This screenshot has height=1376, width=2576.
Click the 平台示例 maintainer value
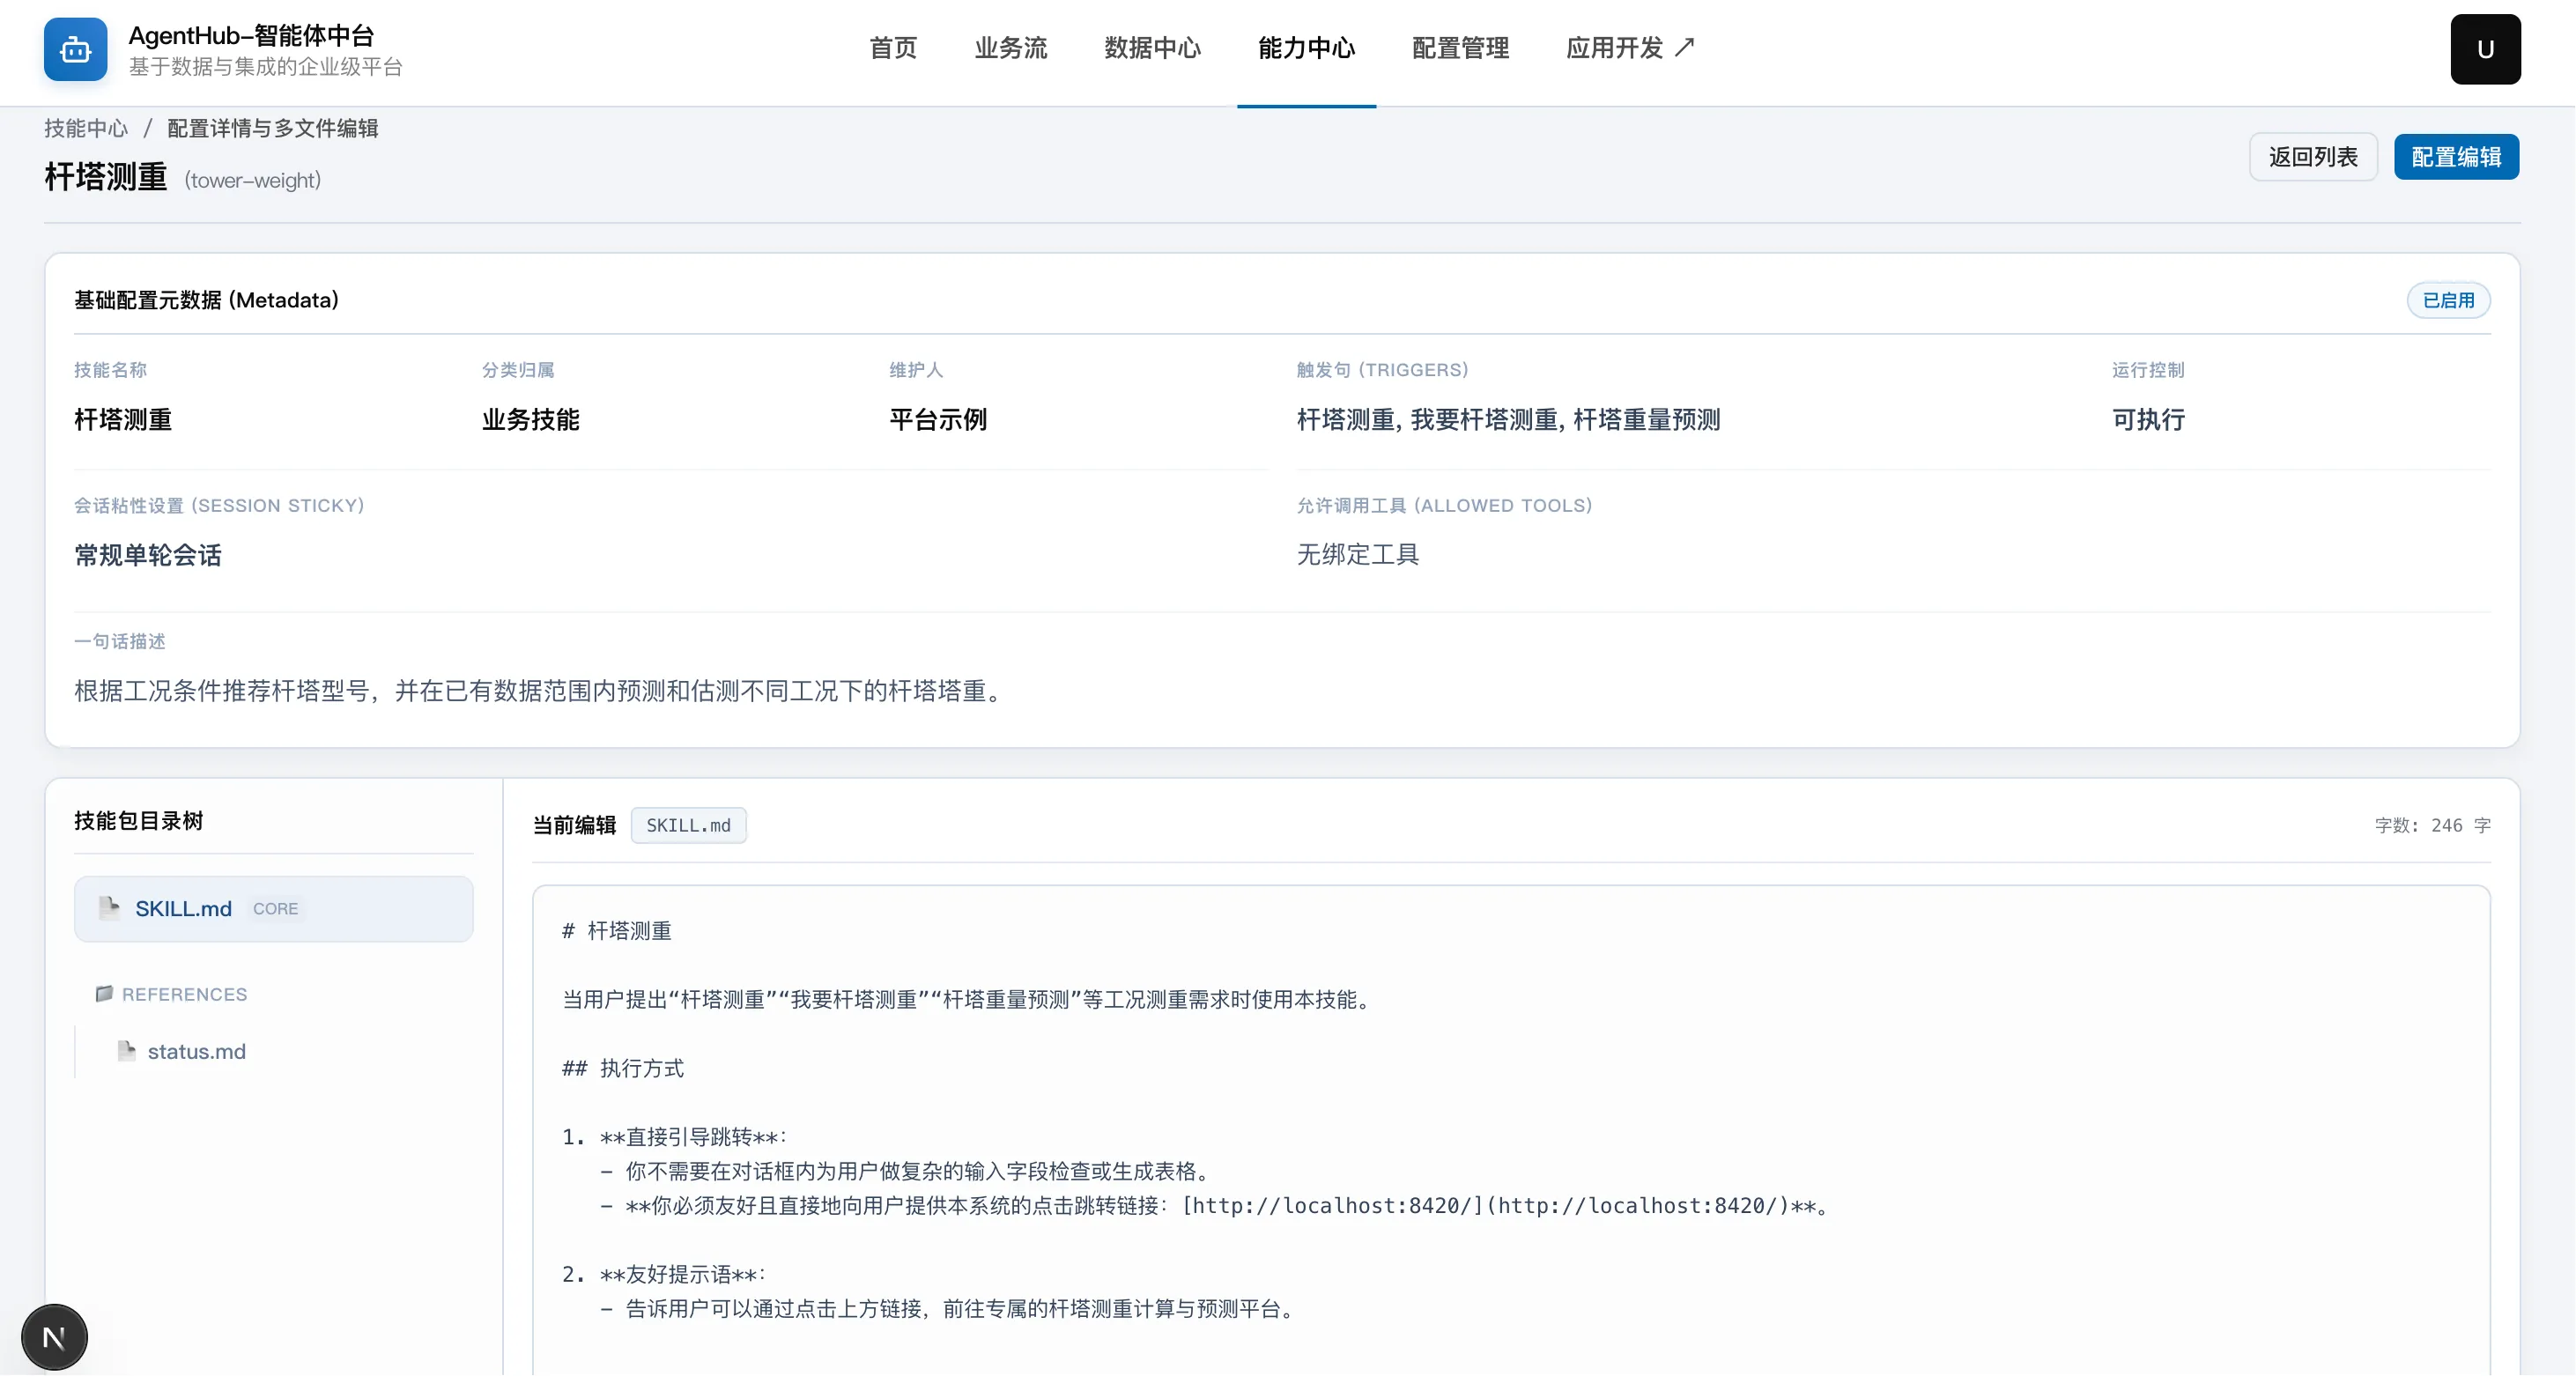coord(938,419)
